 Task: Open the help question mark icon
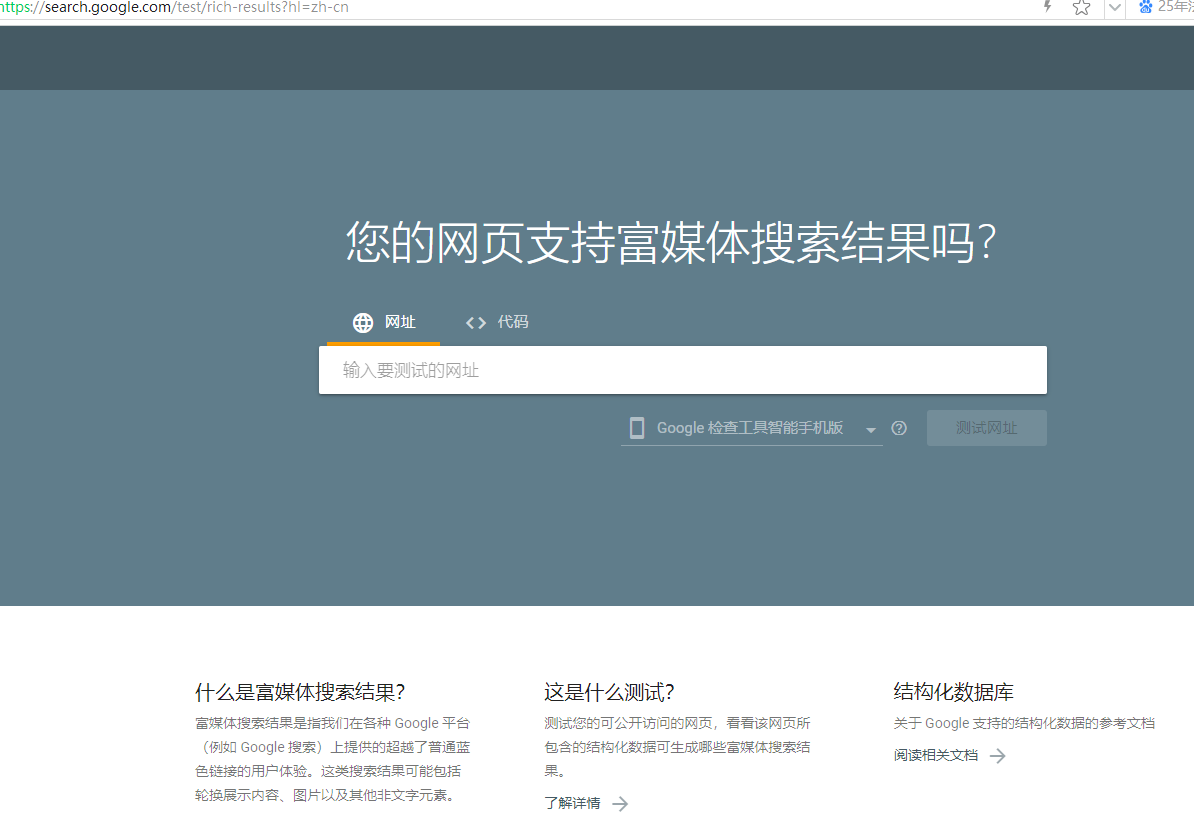[x=899, y=428]
